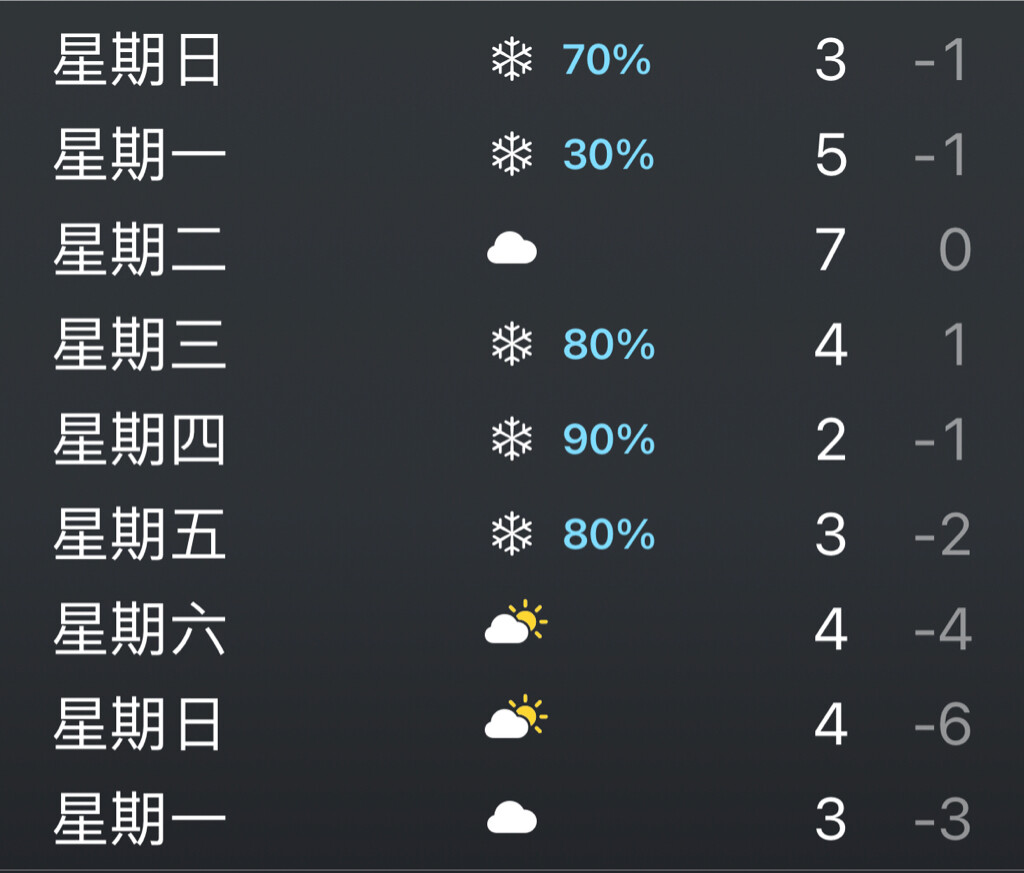
Task: Click the cloud icon in last 星期一 row
Action: coord(512,817)
